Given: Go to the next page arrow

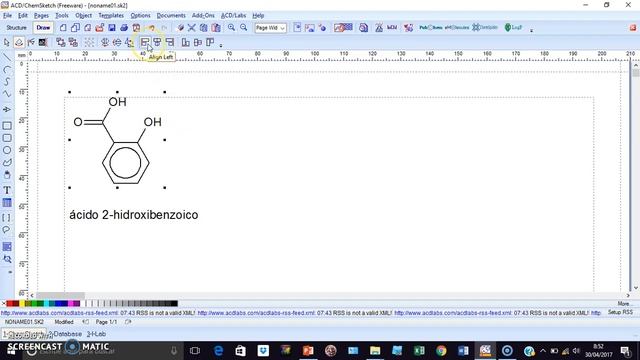Looking at the screenshot, I should pos(128,322).
